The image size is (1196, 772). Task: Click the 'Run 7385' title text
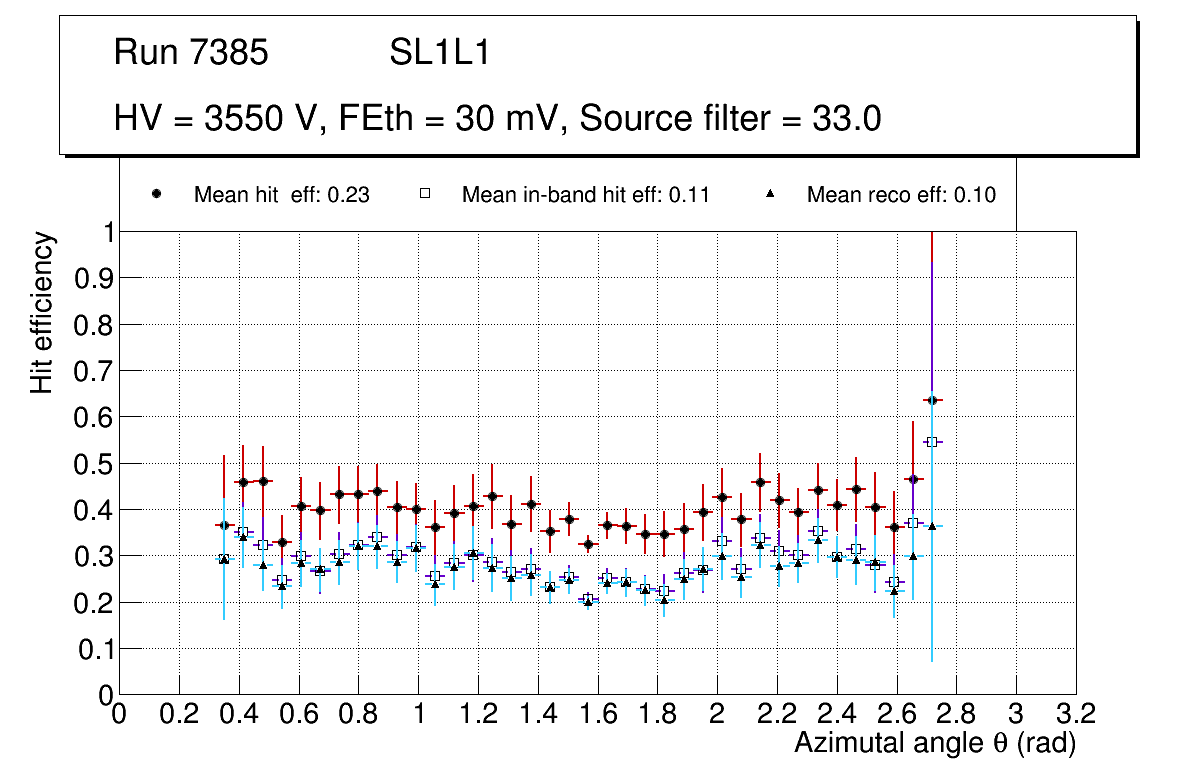point(191,53)
